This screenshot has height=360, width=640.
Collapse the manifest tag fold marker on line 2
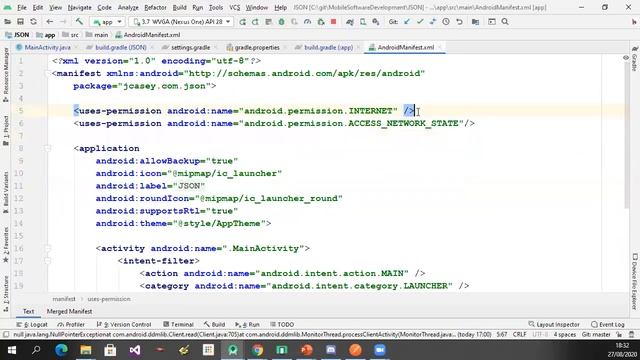(x=48, y=73)
